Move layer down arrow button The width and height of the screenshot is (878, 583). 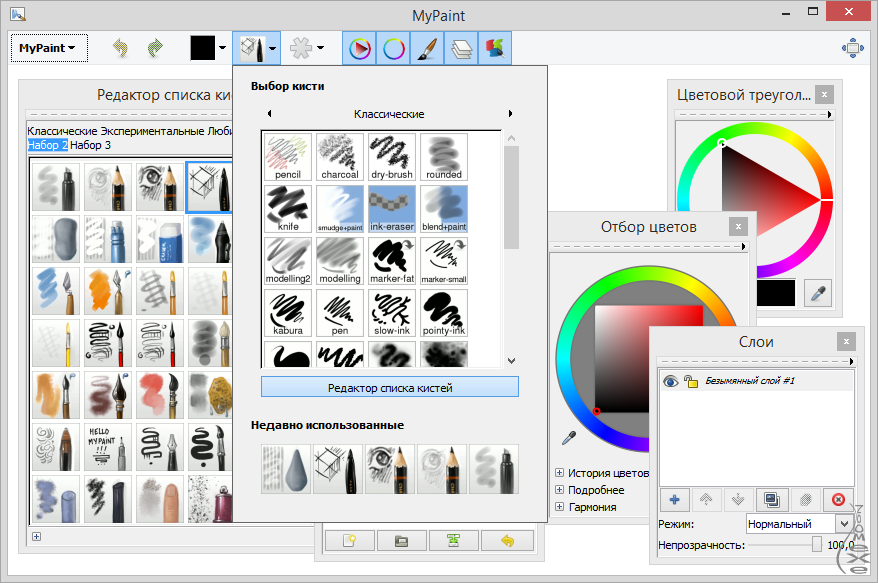(739, 500)
